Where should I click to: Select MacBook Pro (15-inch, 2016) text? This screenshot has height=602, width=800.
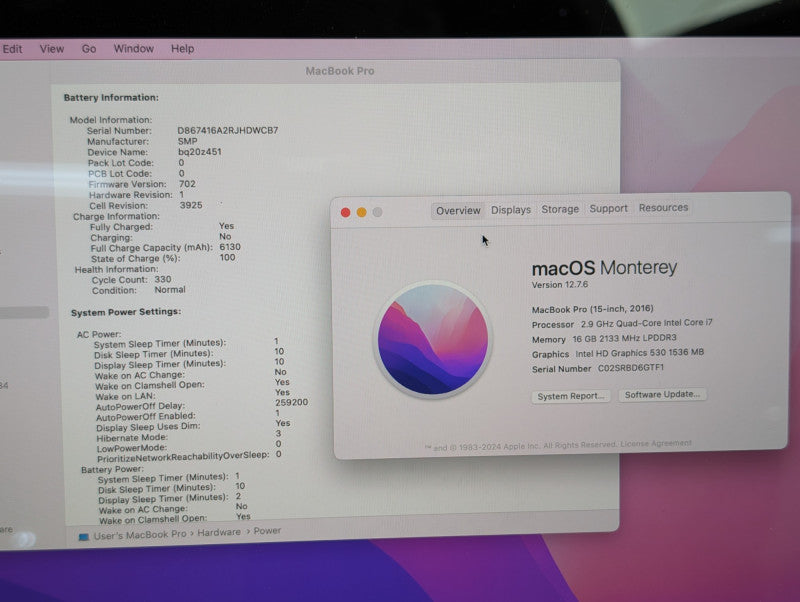pos(592,309)
